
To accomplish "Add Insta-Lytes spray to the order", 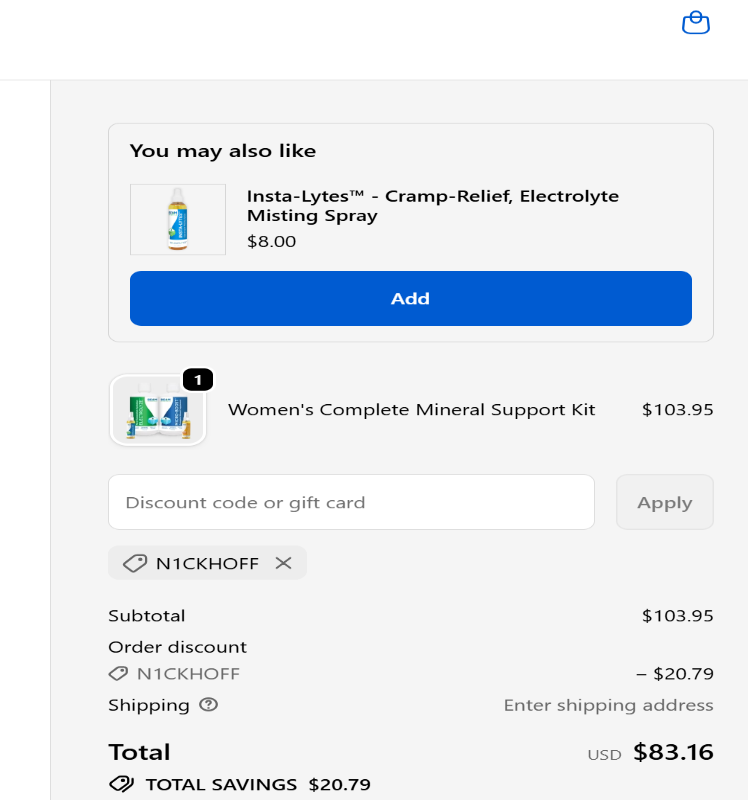I will point(410,298).
